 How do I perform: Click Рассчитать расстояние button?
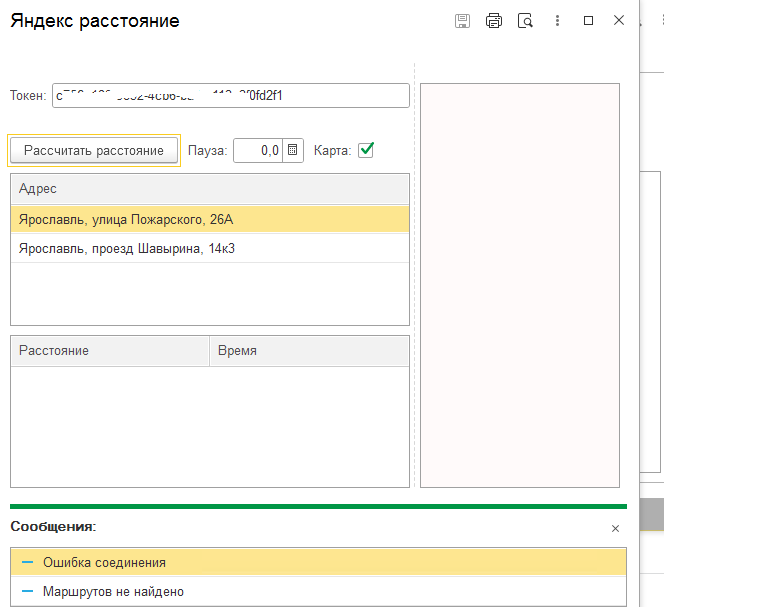(94, 150)
